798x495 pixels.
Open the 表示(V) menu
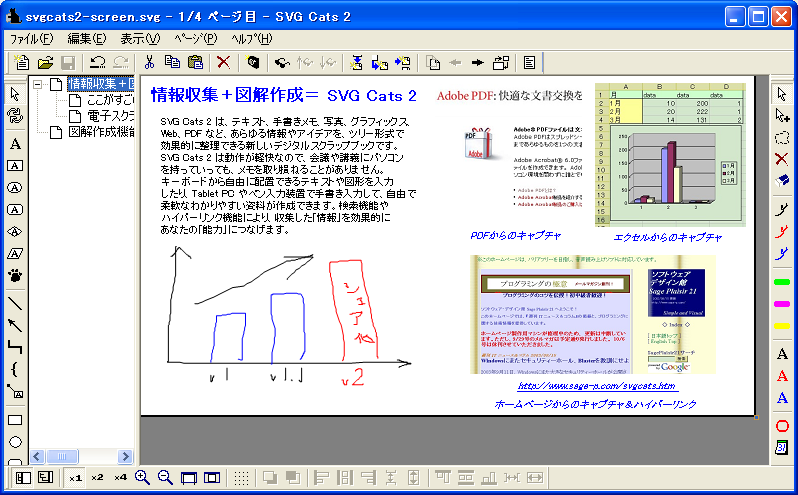(139, 39)
